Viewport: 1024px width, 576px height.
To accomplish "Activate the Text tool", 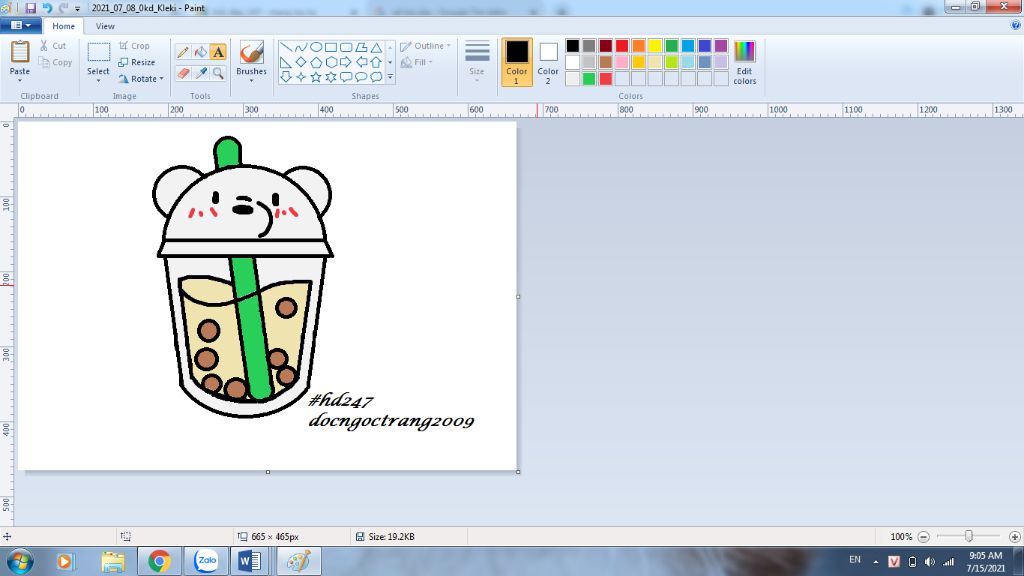I will point(218,52).
